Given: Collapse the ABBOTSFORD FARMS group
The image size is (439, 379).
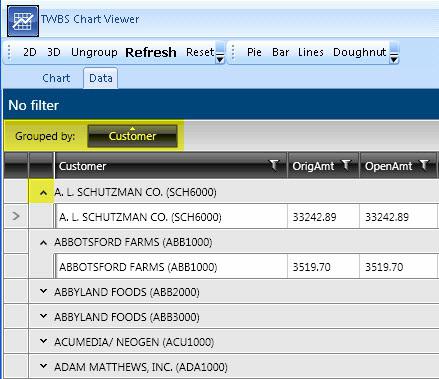Looking at the screenshot, I should click(43, 243).
